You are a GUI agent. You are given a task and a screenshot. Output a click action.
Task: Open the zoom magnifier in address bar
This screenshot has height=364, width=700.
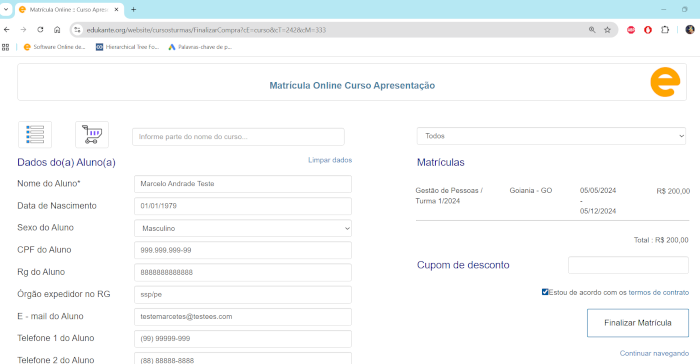592,30
